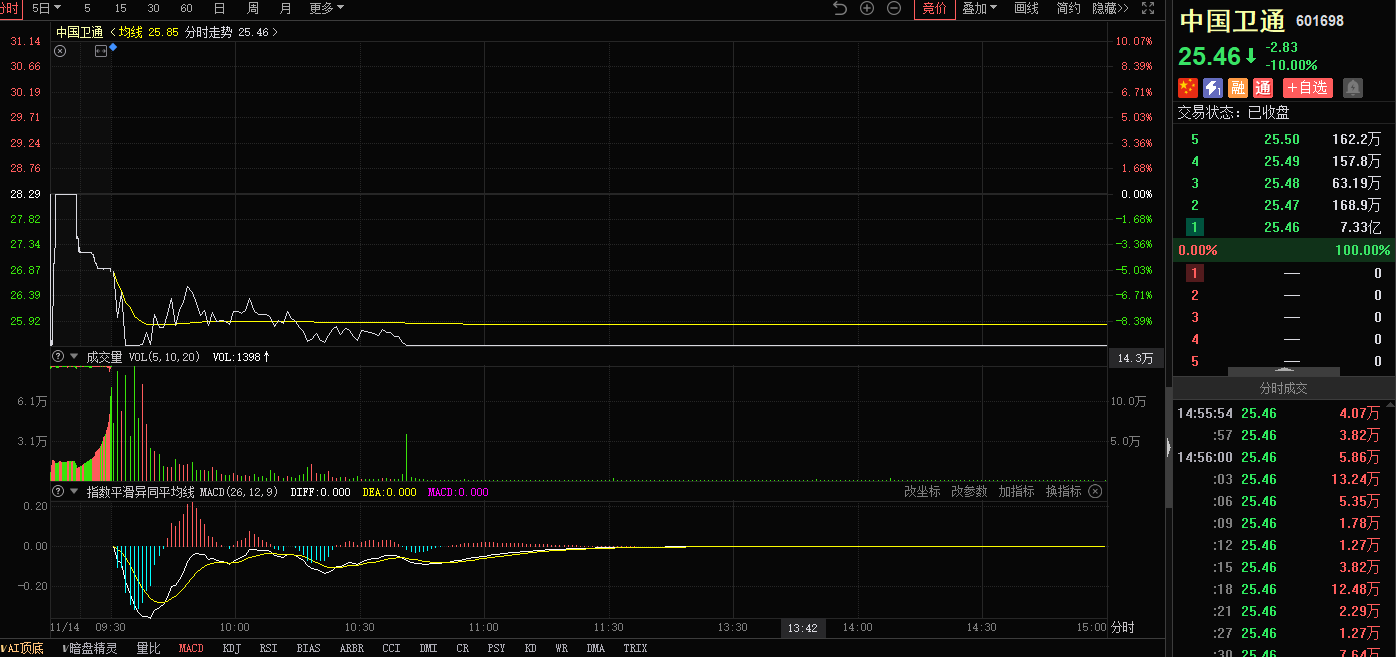Close the auction panel with the circled X icon
This screenshot has height=657, width=1396.
point(60,50)
